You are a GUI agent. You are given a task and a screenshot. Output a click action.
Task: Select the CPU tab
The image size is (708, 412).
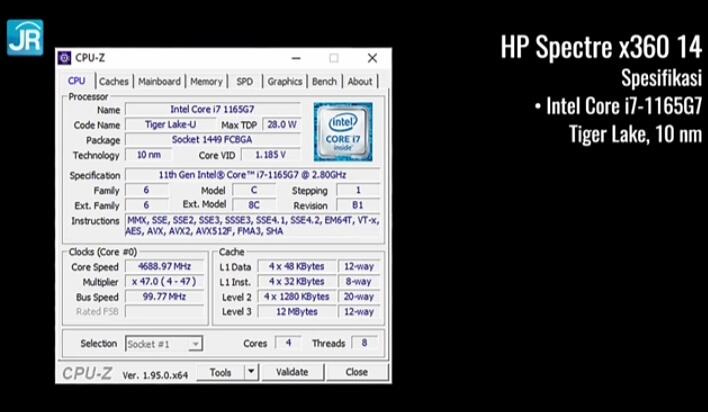[77, 81]
